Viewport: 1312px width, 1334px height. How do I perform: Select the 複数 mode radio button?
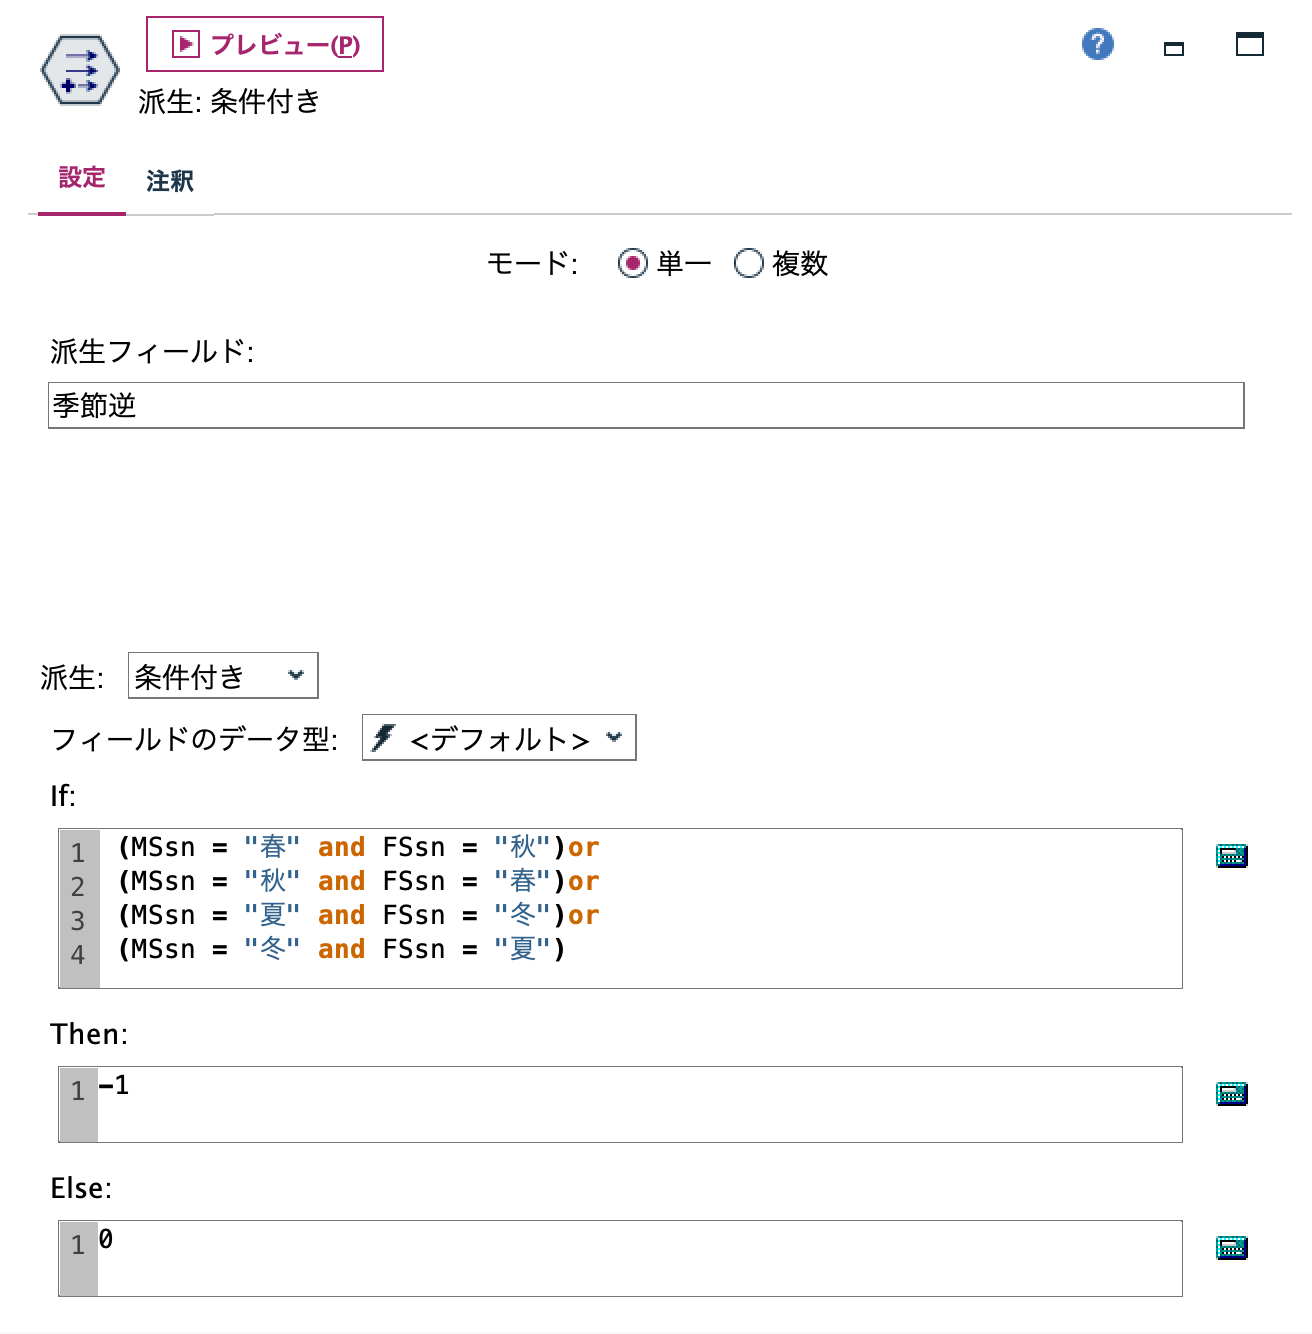pyautogui.click(x=748, y=263)
